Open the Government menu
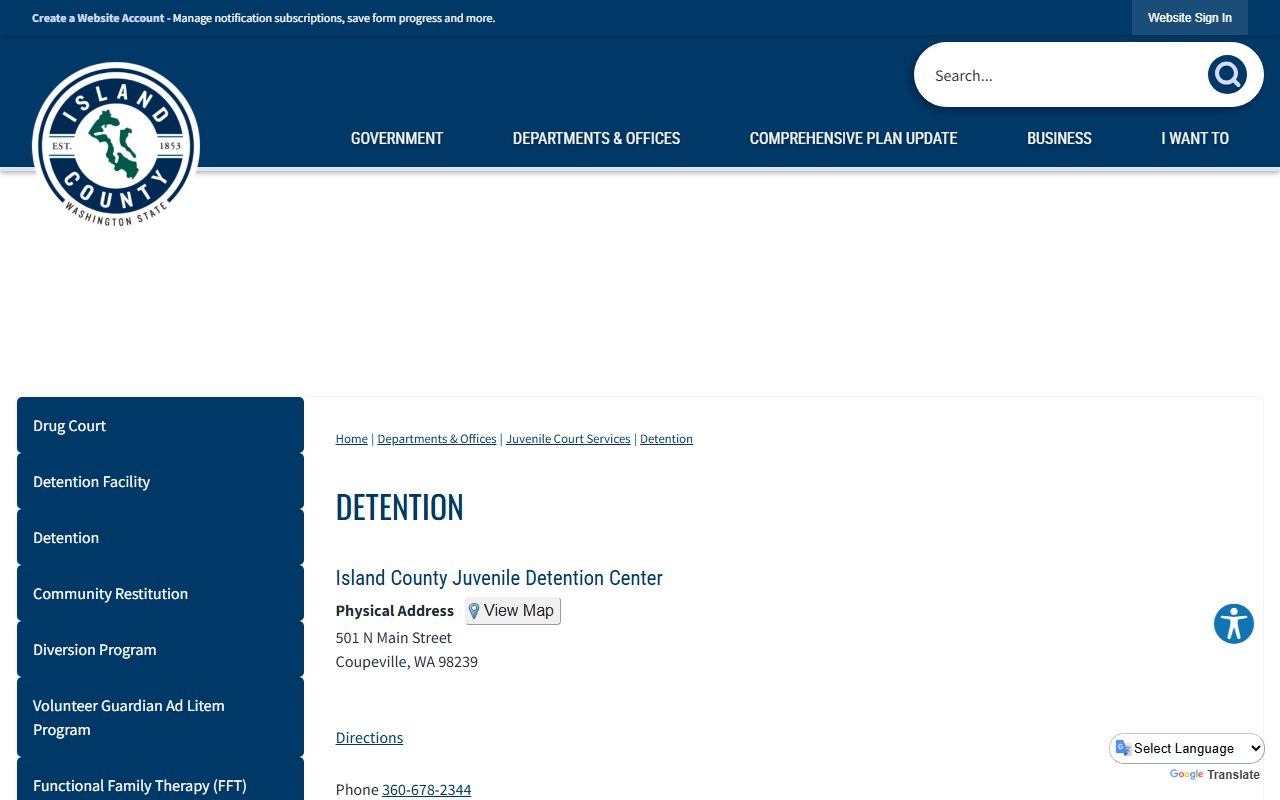The height and width of the screenshot is (800, 1280). tap(397, 138)
